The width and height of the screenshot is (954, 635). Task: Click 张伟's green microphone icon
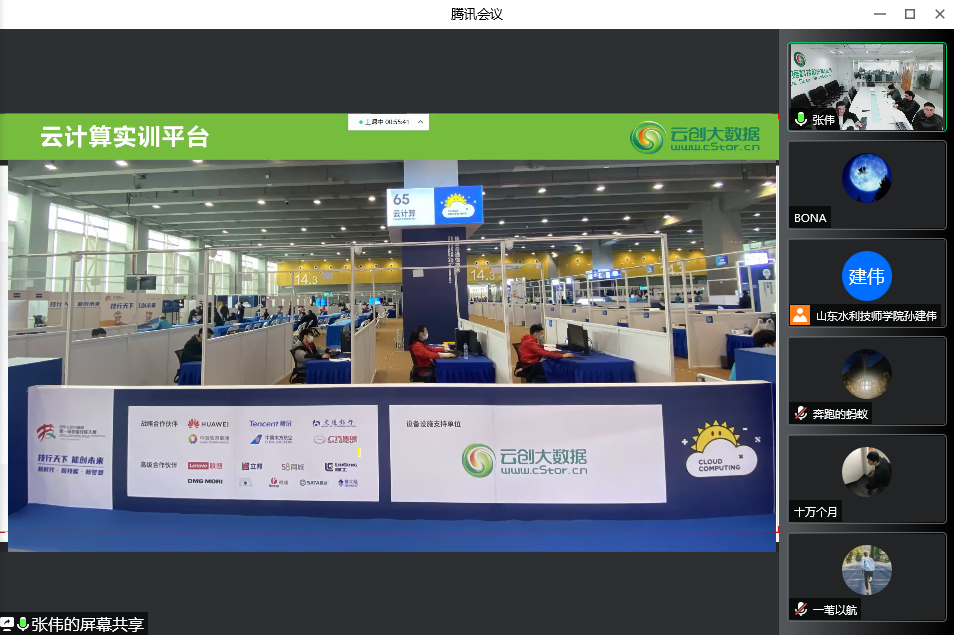point(801,119)
